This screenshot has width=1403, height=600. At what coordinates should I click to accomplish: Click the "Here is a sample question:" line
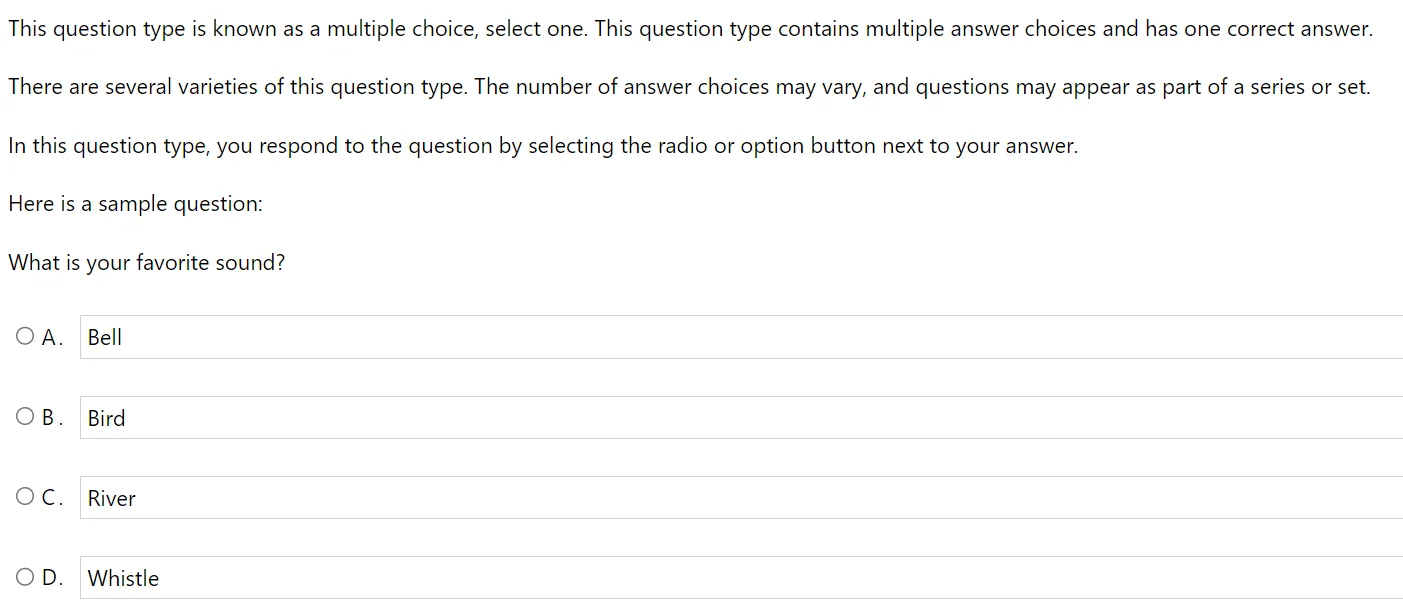(x=135, y=204)
